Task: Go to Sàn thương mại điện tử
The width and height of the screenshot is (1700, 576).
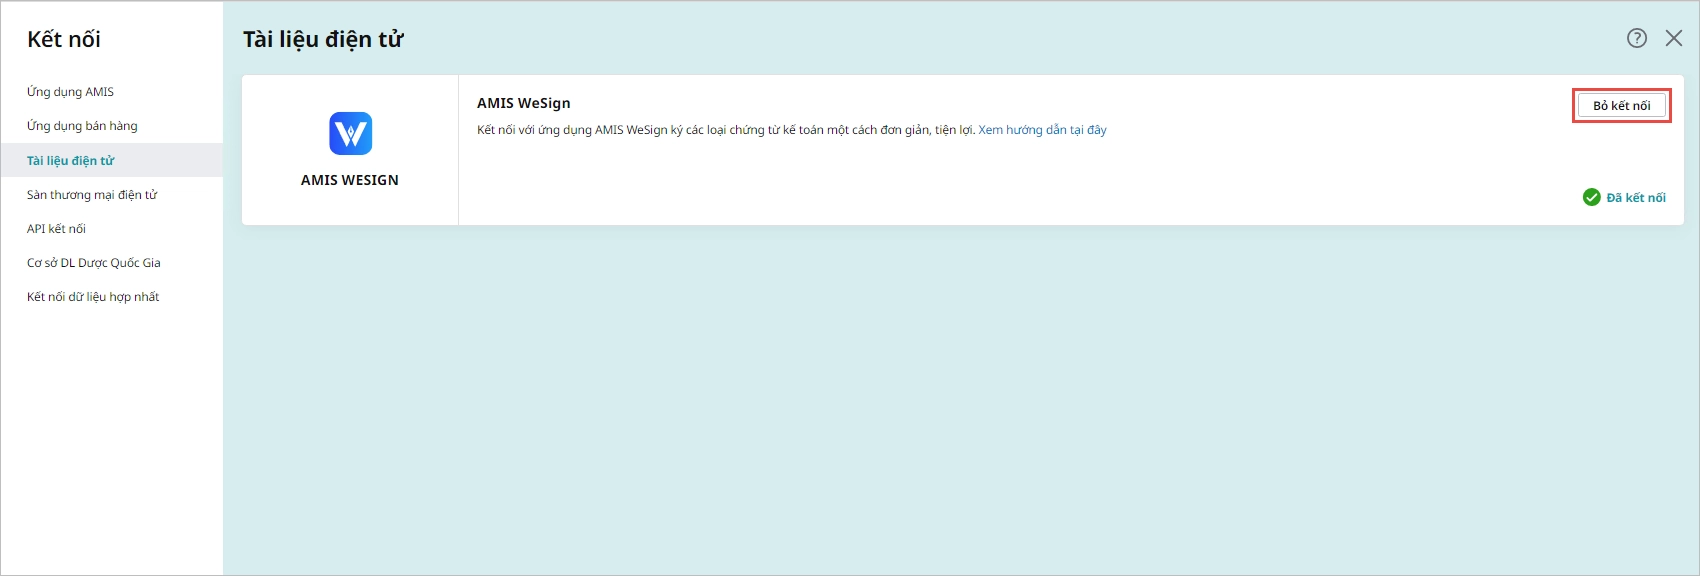Action: 112,194
